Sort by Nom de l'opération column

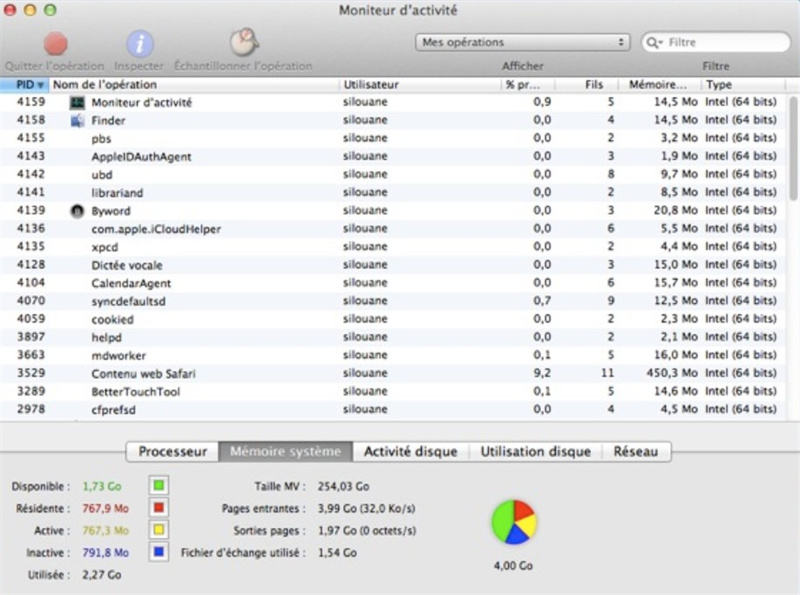coord(194,85)
